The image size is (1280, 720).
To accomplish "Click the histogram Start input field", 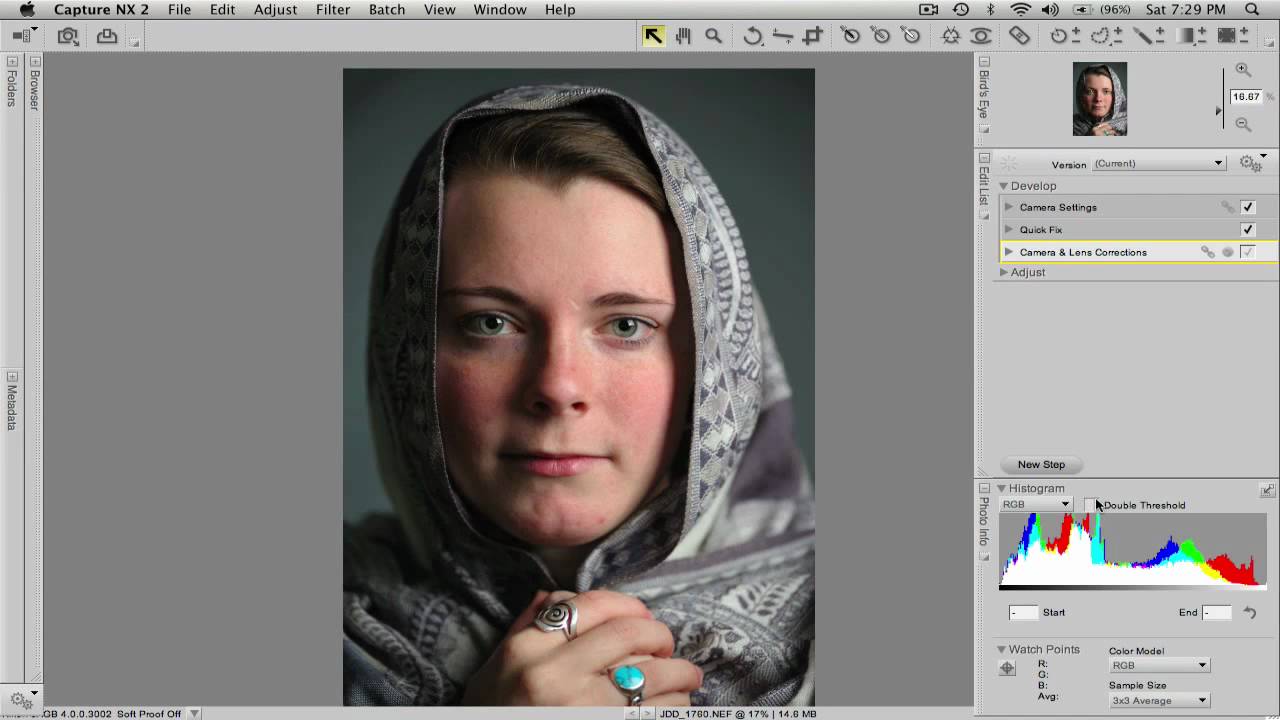I will point(1023,612).
